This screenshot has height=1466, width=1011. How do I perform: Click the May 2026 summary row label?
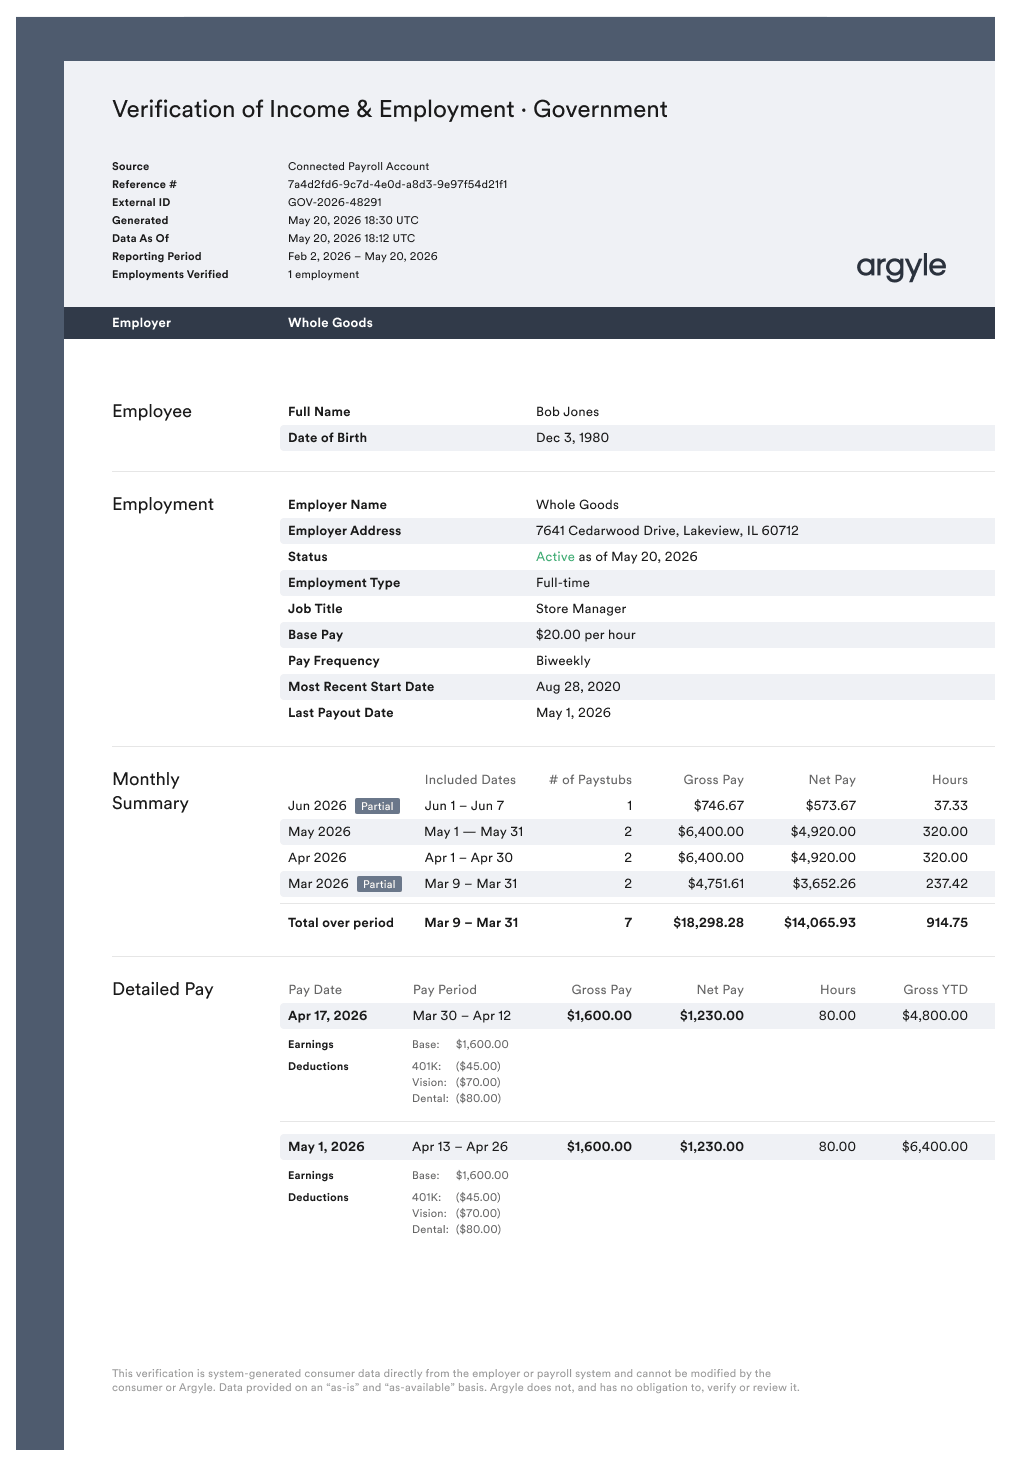tap(319, 832)
